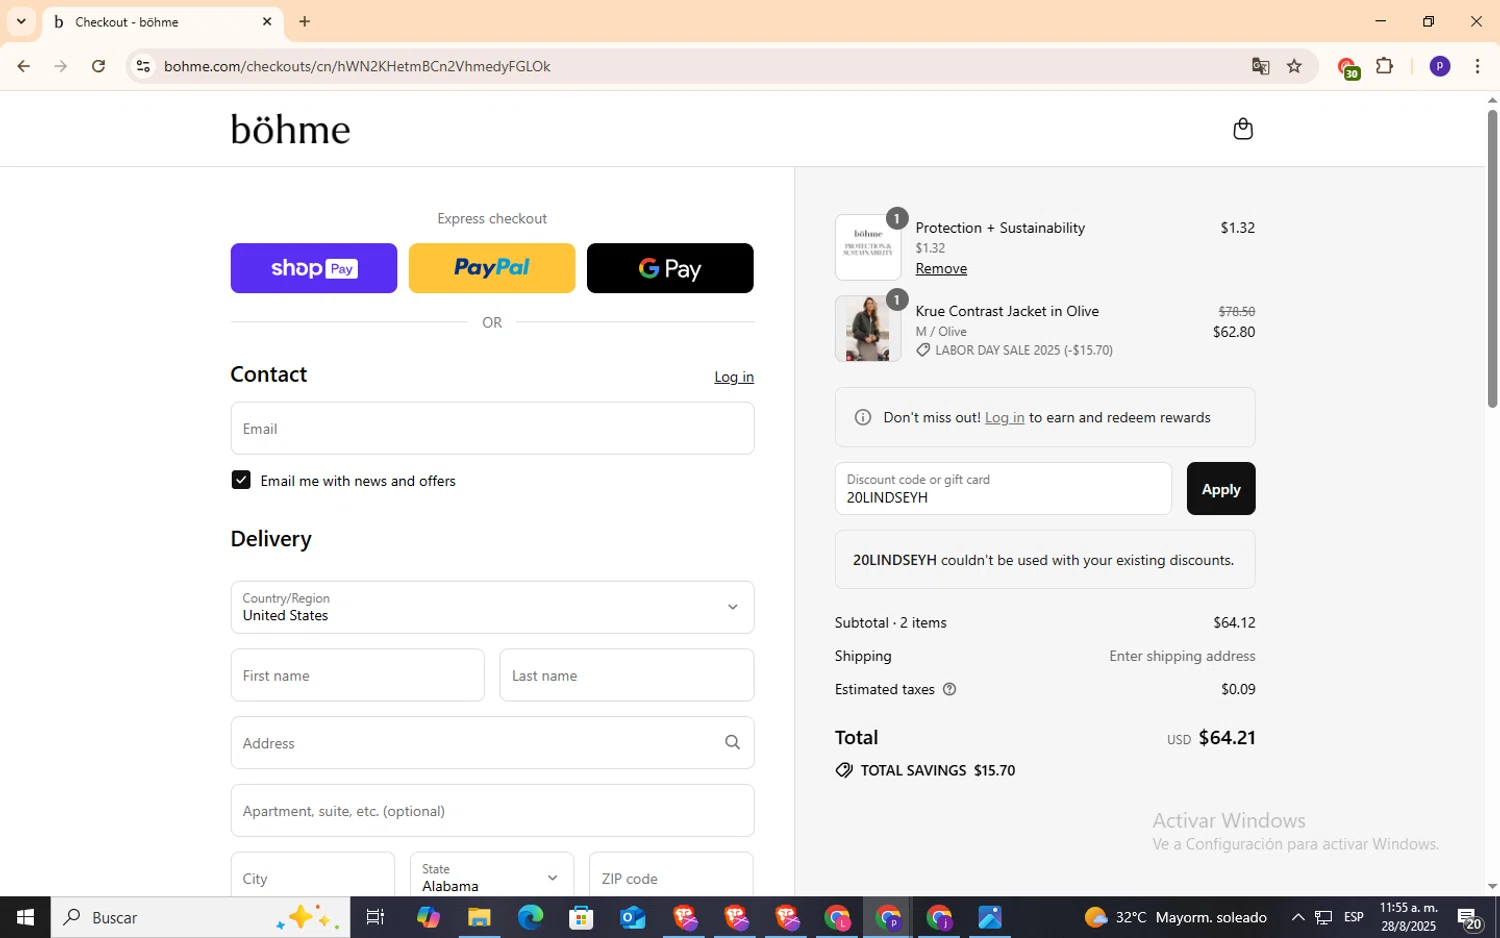Open Copilot from the taskbar

point(428,917)
